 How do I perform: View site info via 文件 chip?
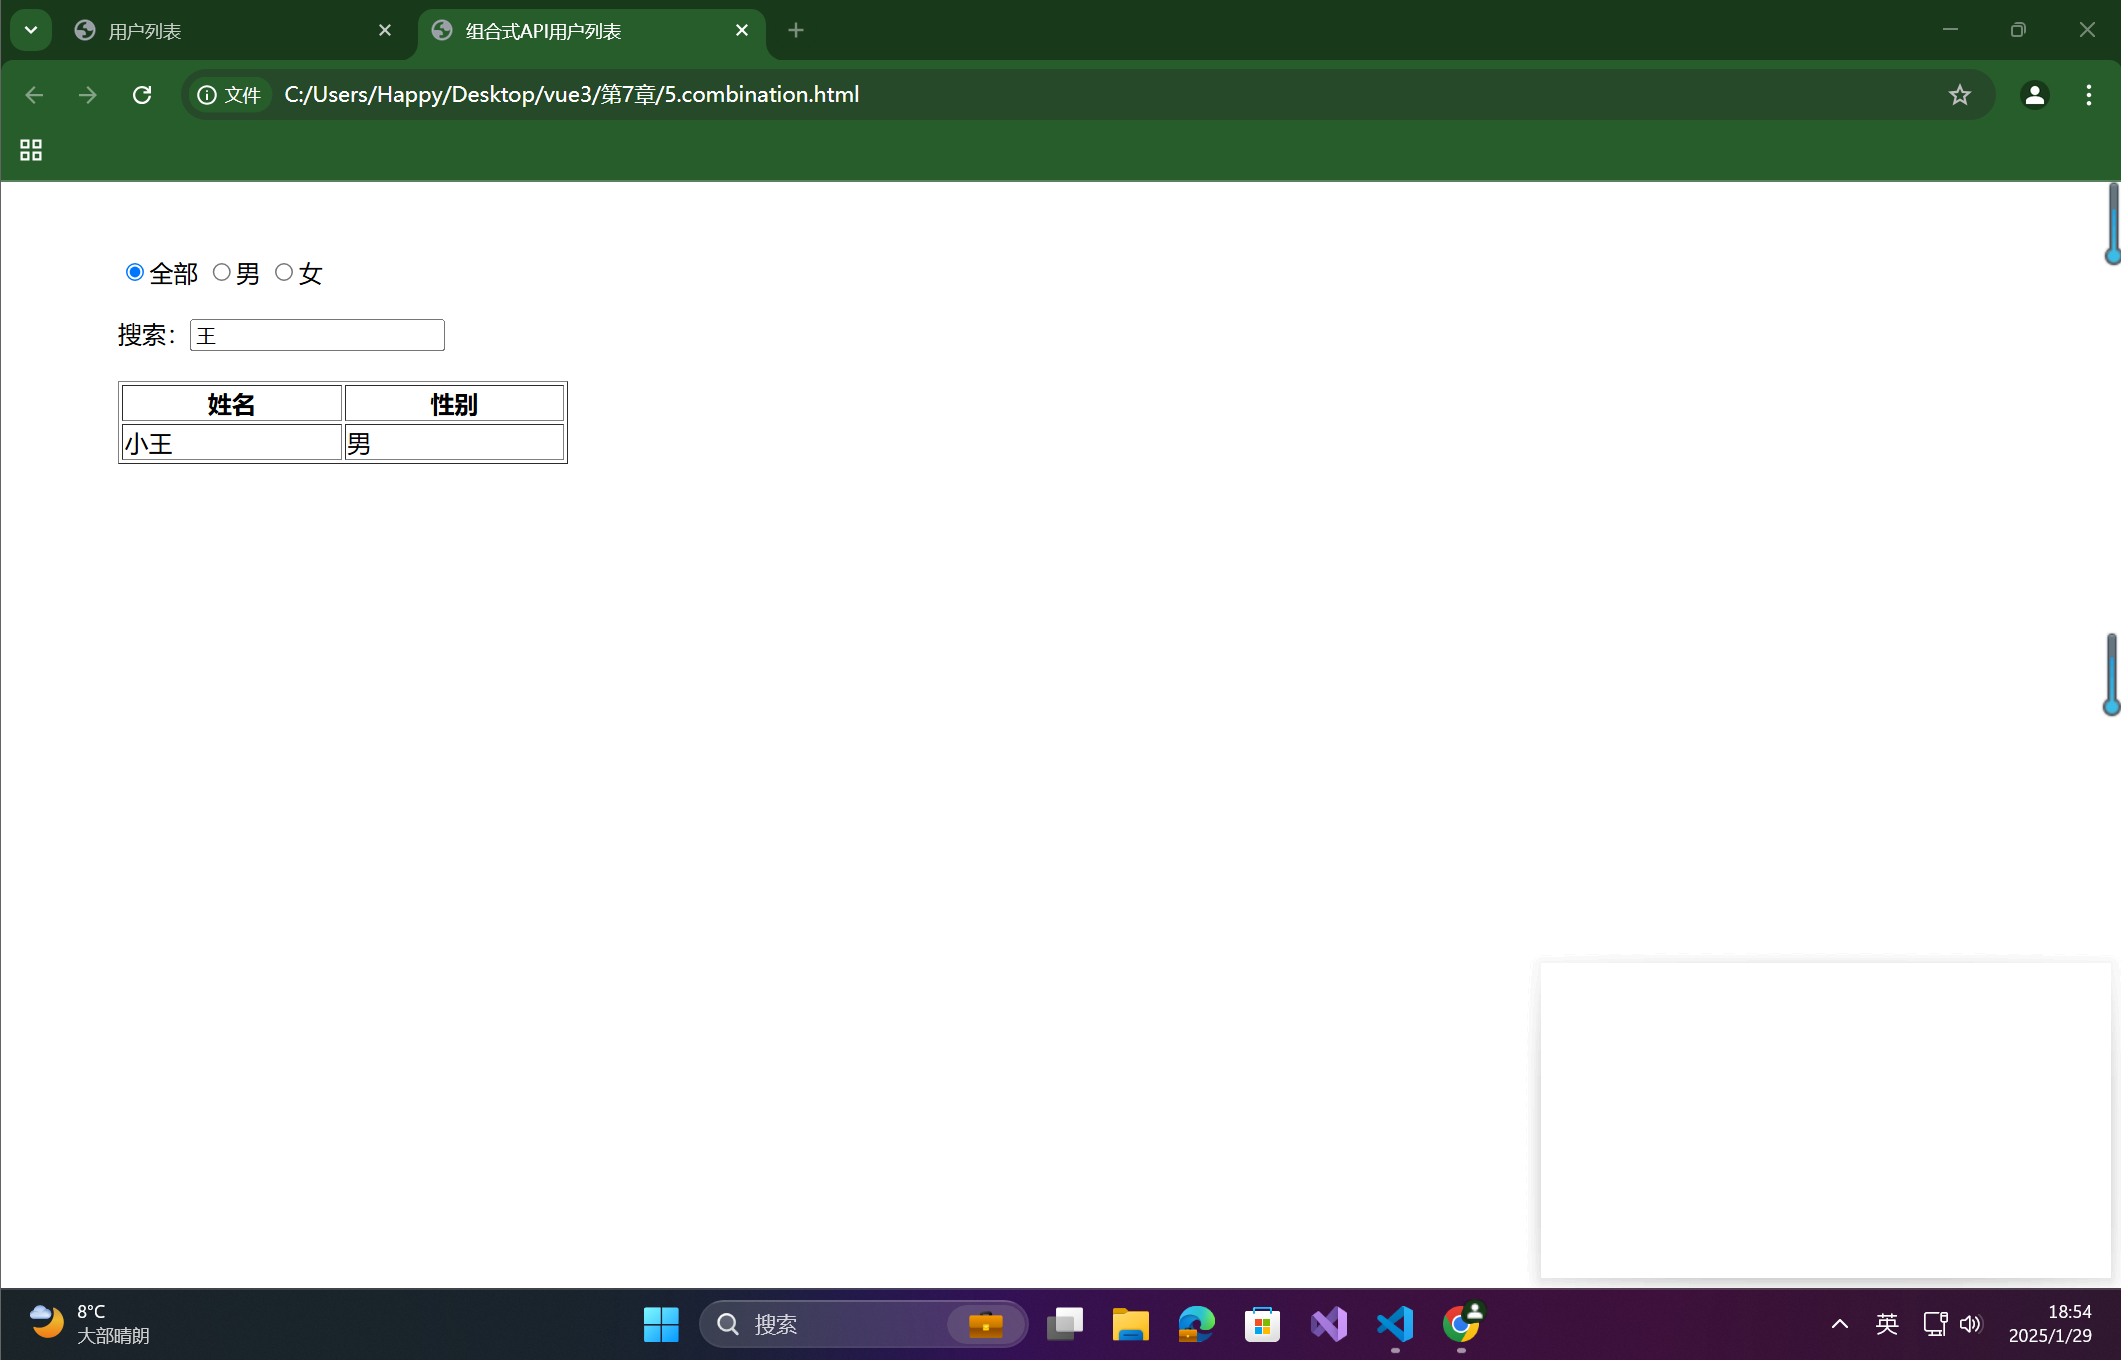(x=229, y=95)
